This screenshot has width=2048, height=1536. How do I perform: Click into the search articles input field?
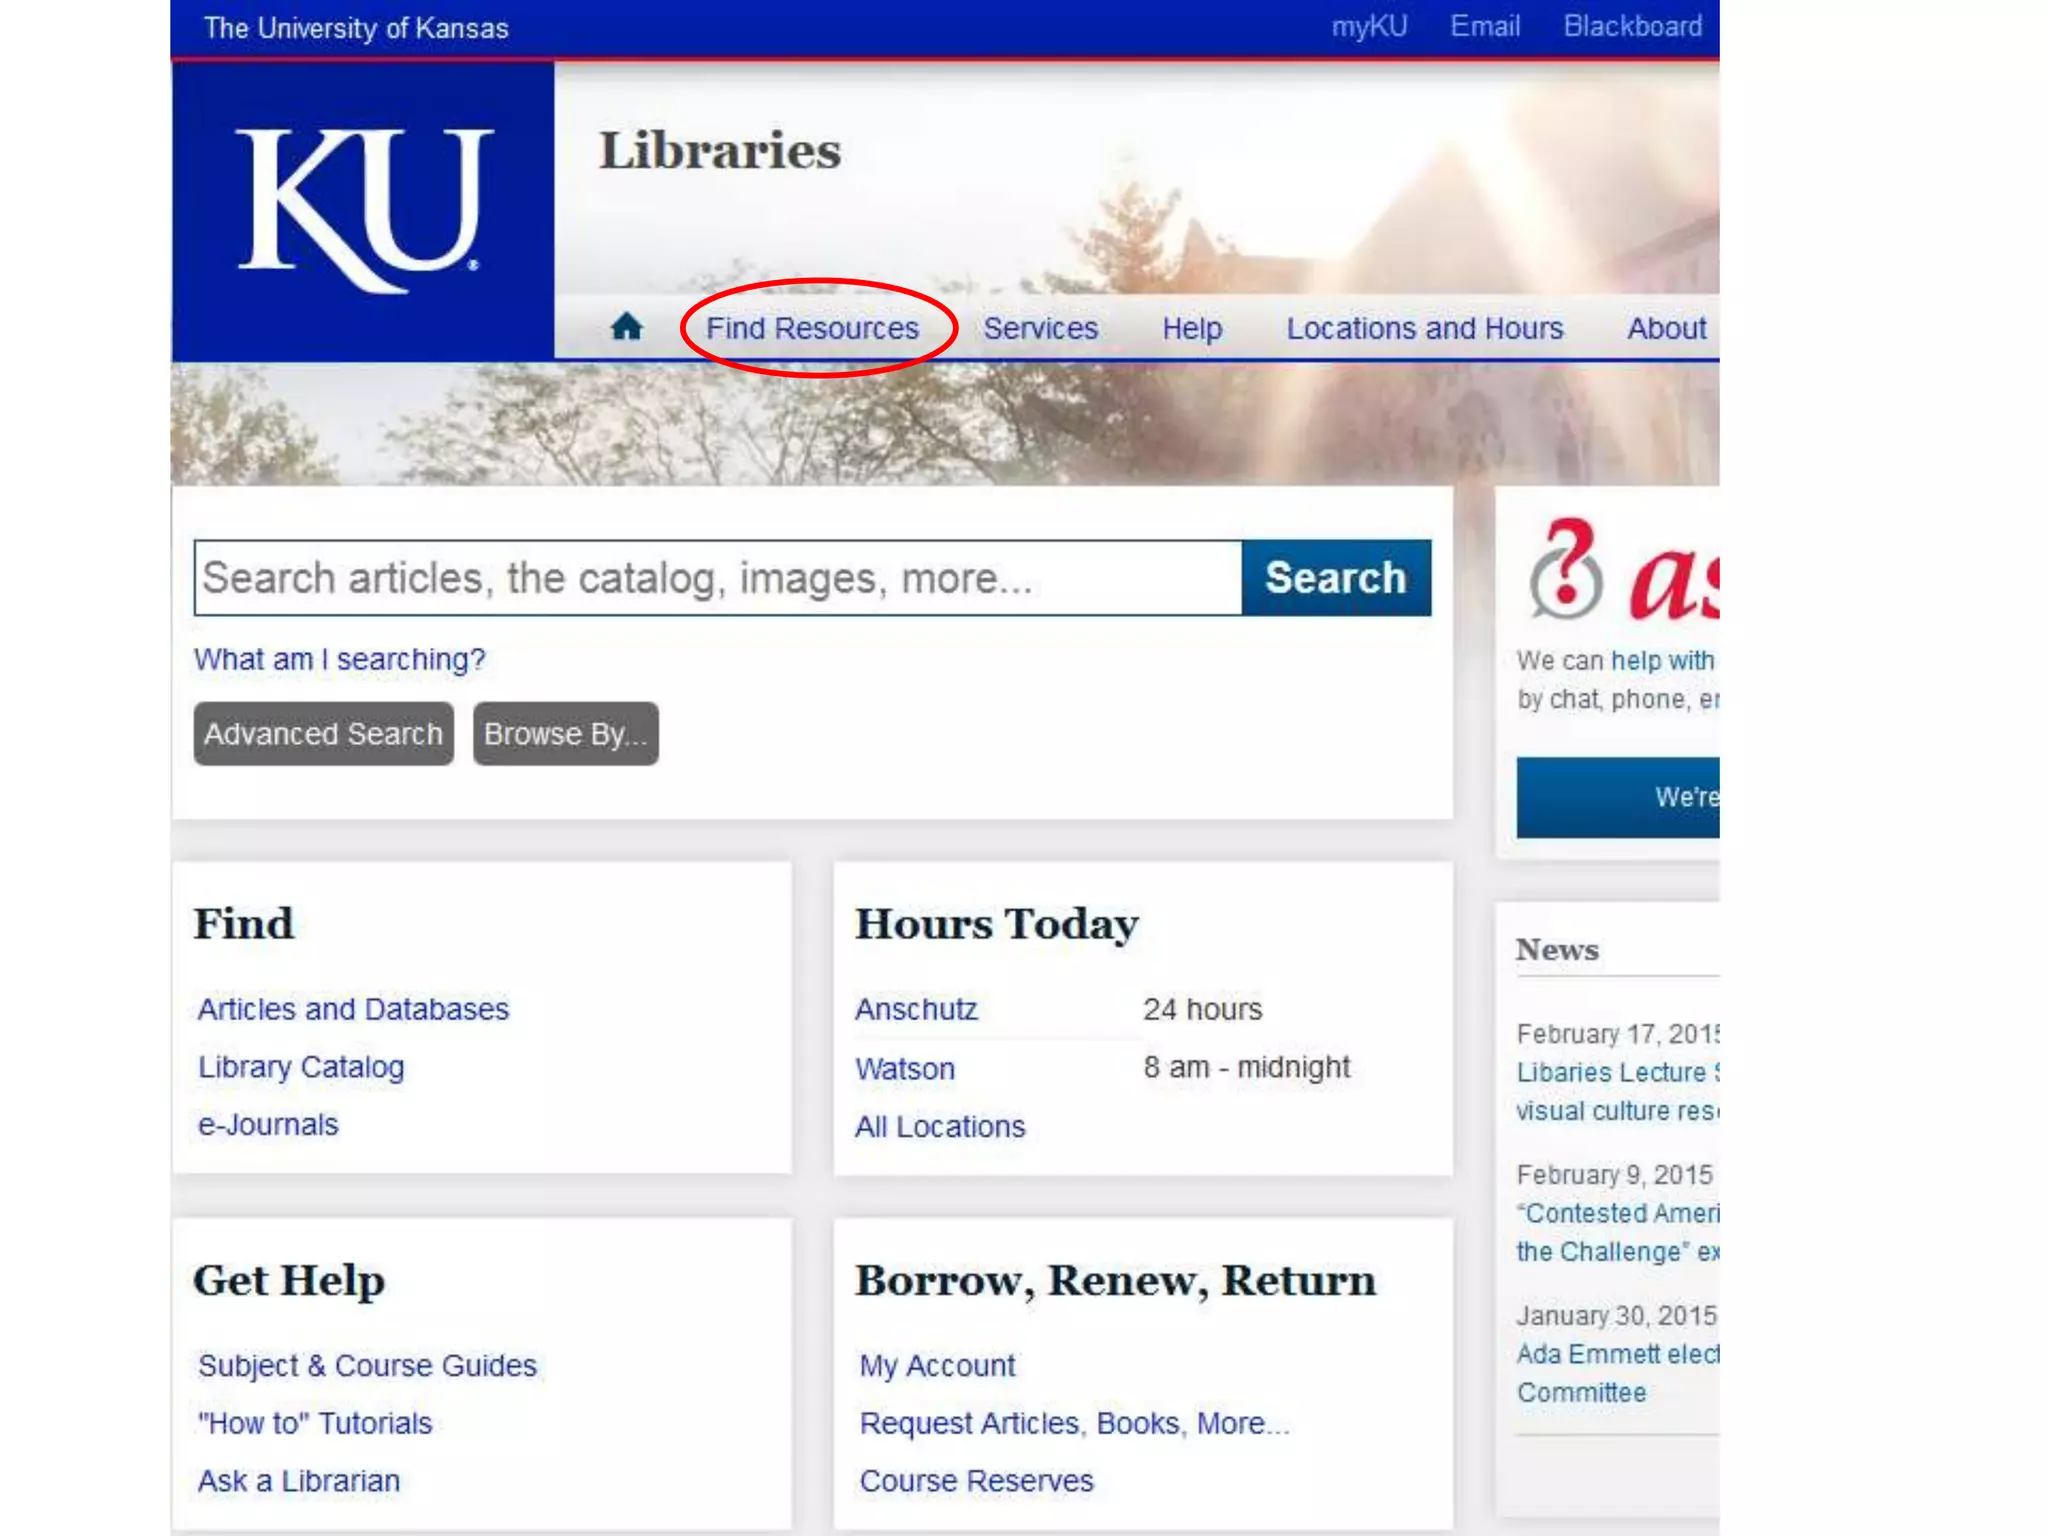click(717, 579)
